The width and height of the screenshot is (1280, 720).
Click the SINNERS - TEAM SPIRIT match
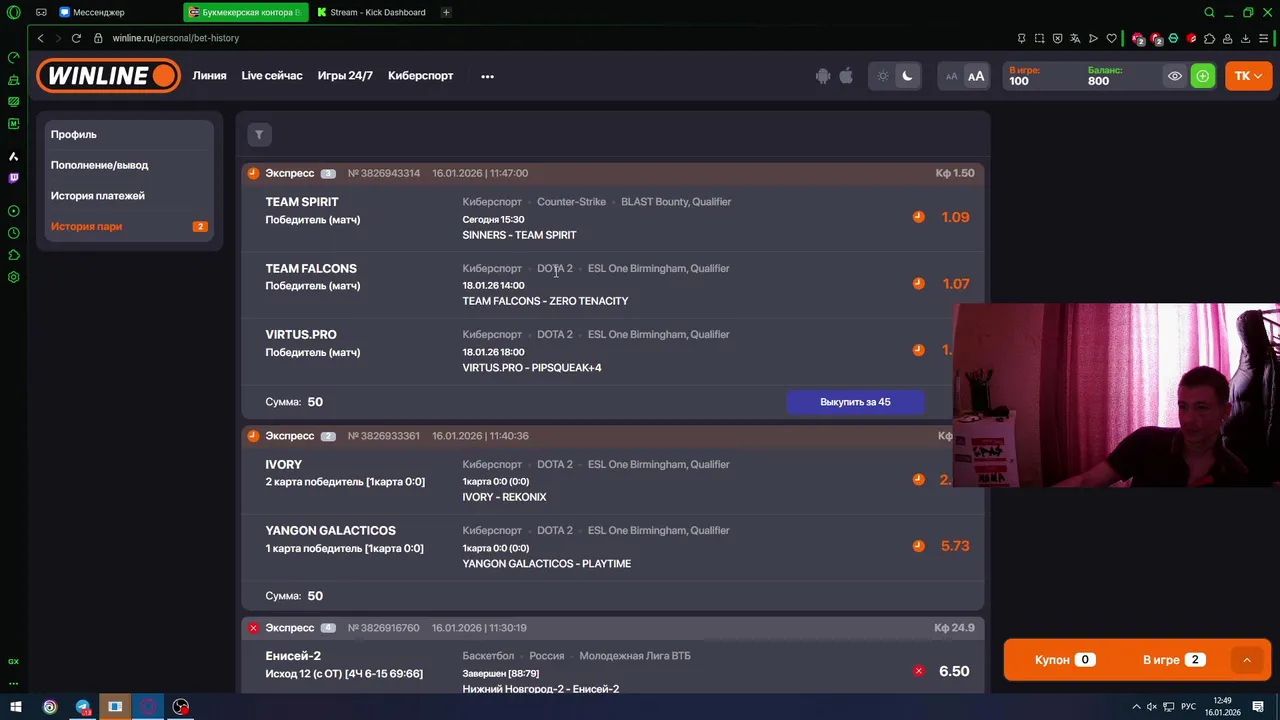pos(519,235)
